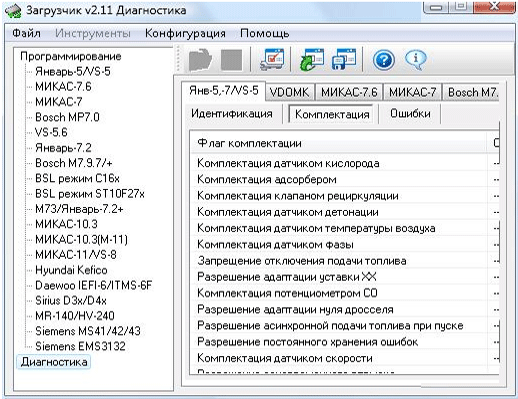Select M73/Январь-7.2+ in the tree
The image size is (518, 399).
click(79, 209)
